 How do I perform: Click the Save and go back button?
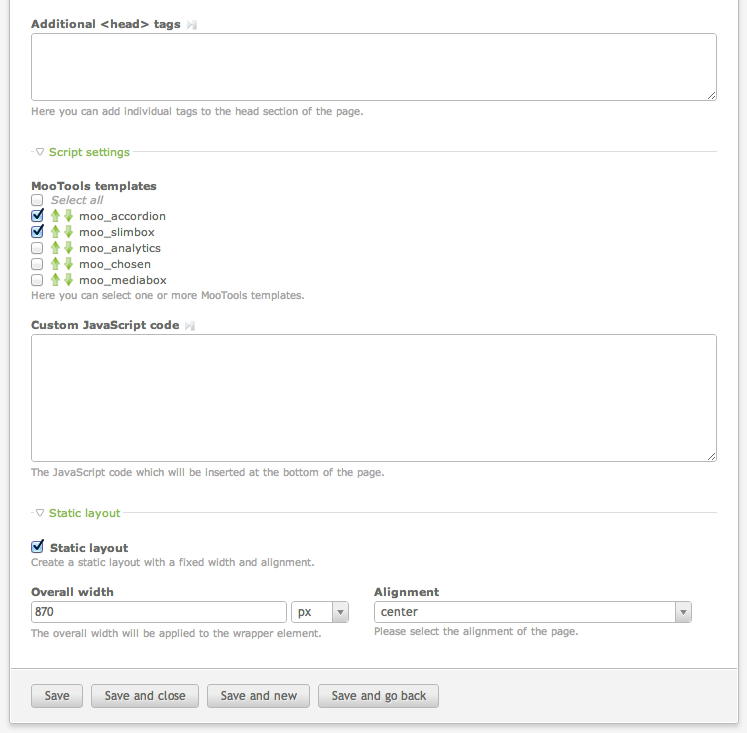pyautogui.click(x=378, y=696)
